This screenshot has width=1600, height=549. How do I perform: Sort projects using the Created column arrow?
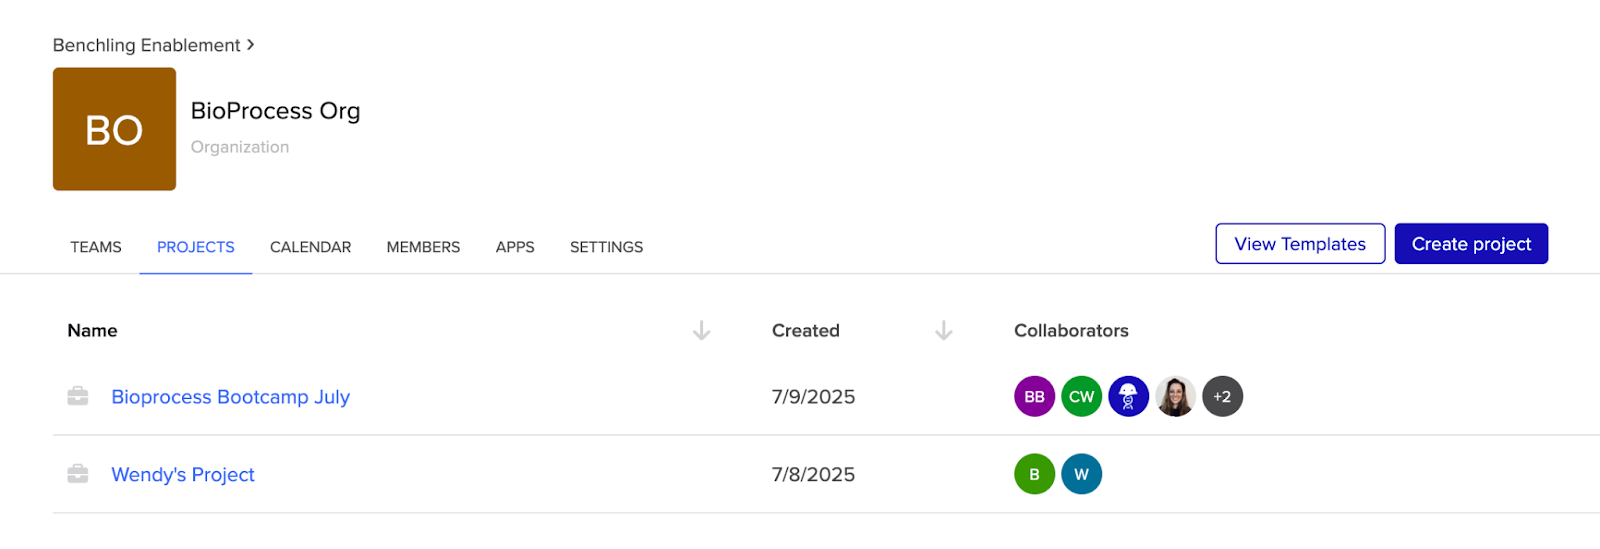[x=943, y=331]
